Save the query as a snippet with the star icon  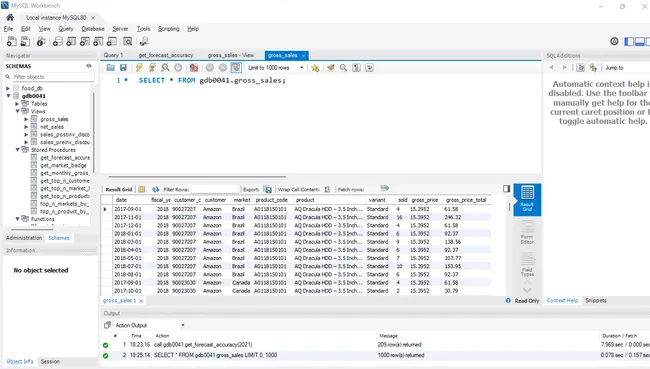tap(315, 68)
